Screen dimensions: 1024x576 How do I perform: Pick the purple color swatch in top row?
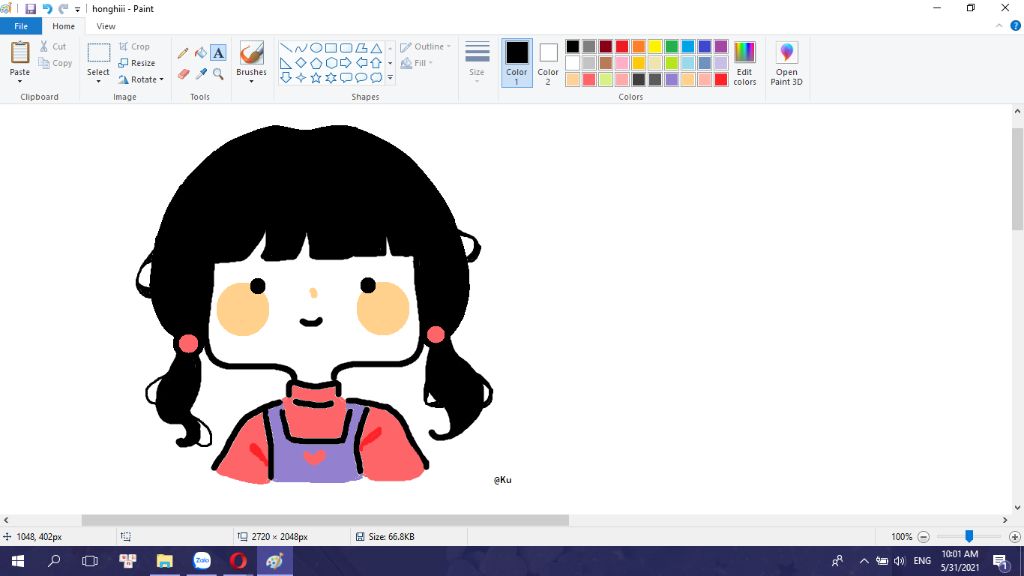coord(721,46)
